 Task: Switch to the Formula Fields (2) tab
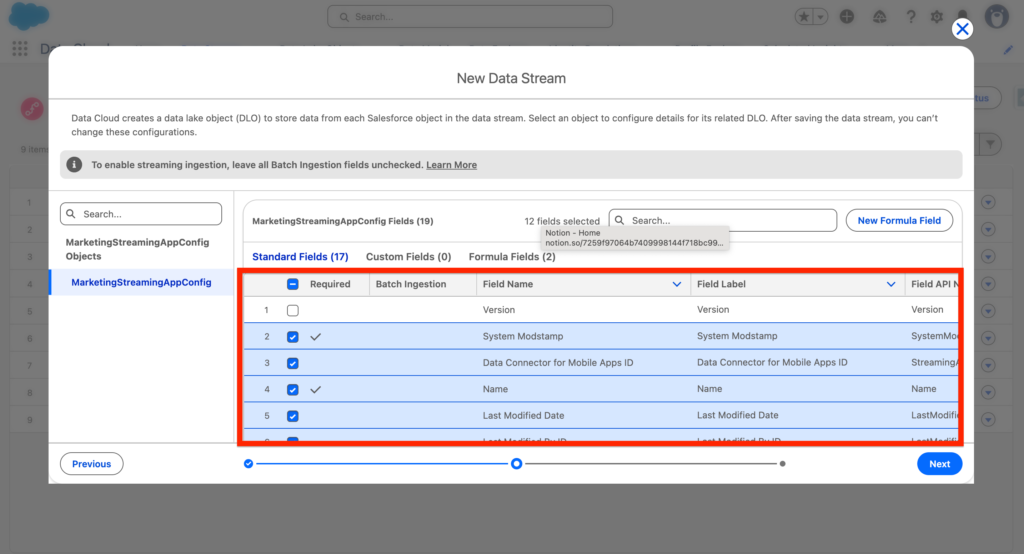512,257
